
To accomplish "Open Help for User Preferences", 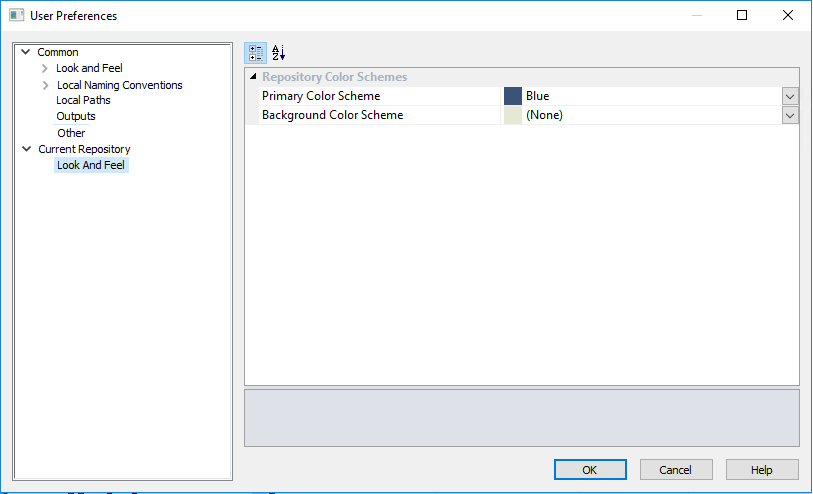I will 762,469.
